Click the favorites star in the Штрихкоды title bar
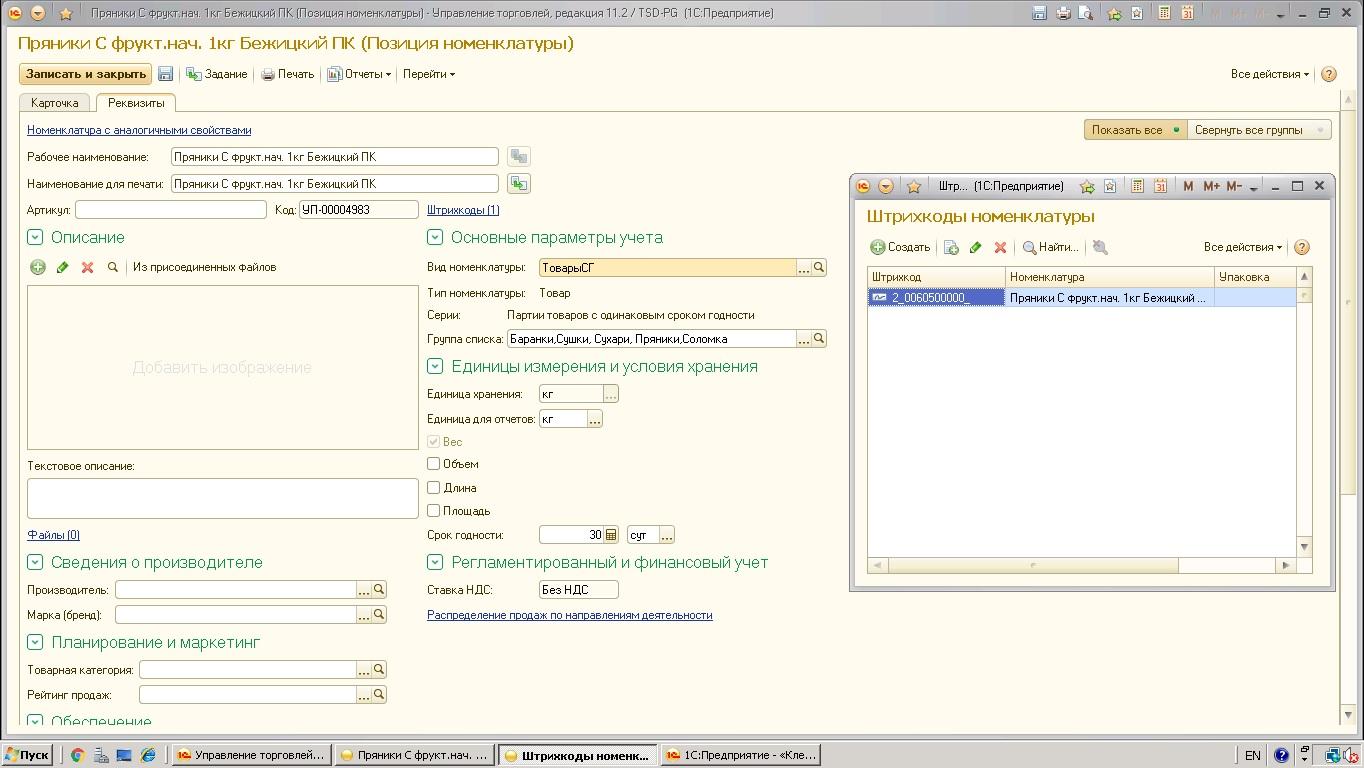 coord(913,186)
